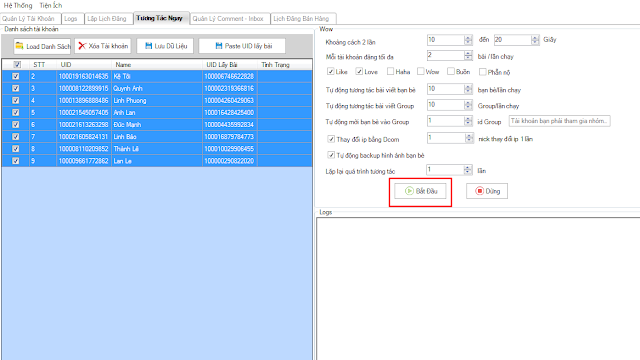
Task: Click the red X Xóa Tài khoản icon
Action: pyautogui.click(x=82, y=46)
